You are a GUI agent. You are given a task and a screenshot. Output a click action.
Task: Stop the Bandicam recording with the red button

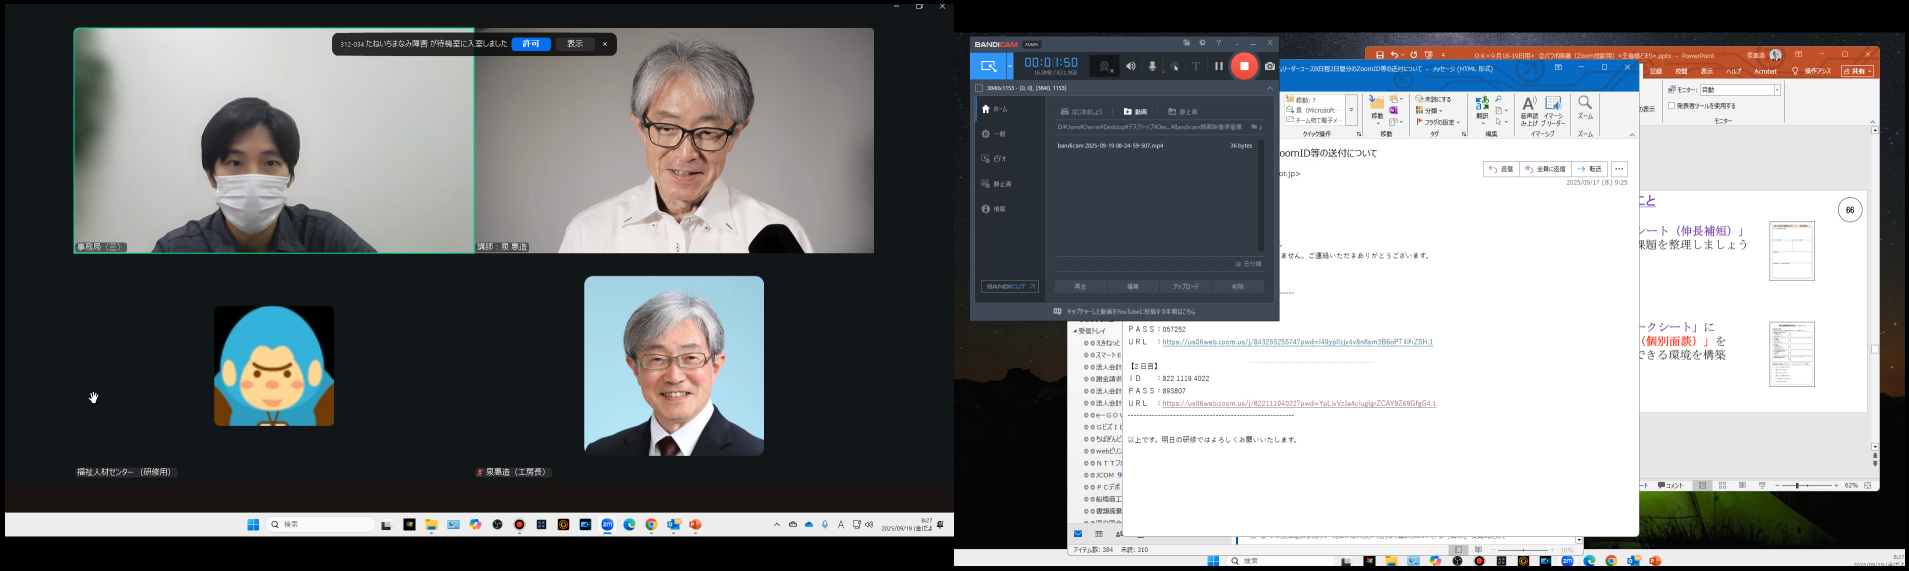click(x=1244, y=66)
